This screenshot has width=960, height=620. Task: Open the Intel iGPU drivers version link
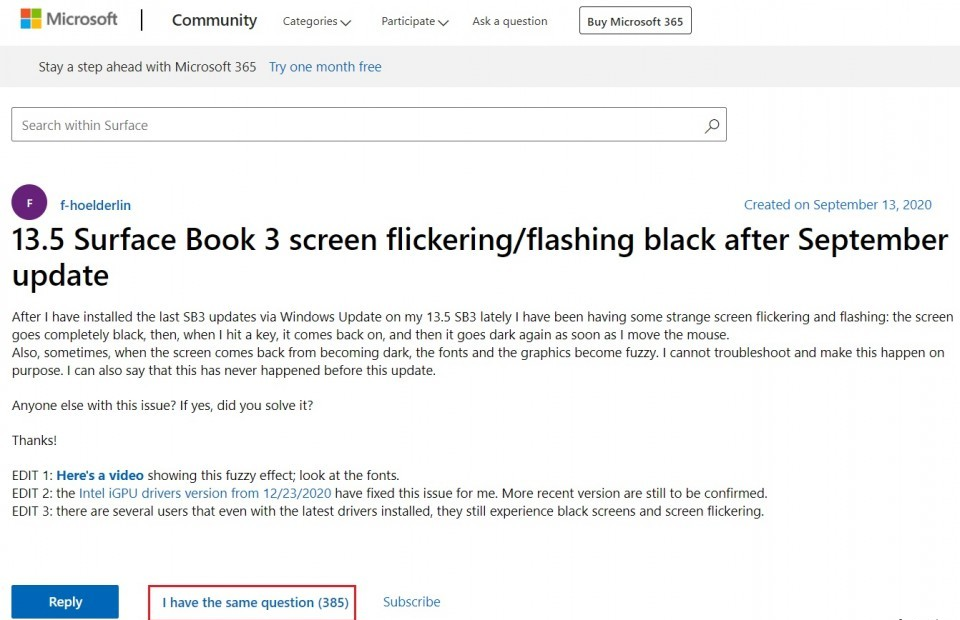pos(205,493)
